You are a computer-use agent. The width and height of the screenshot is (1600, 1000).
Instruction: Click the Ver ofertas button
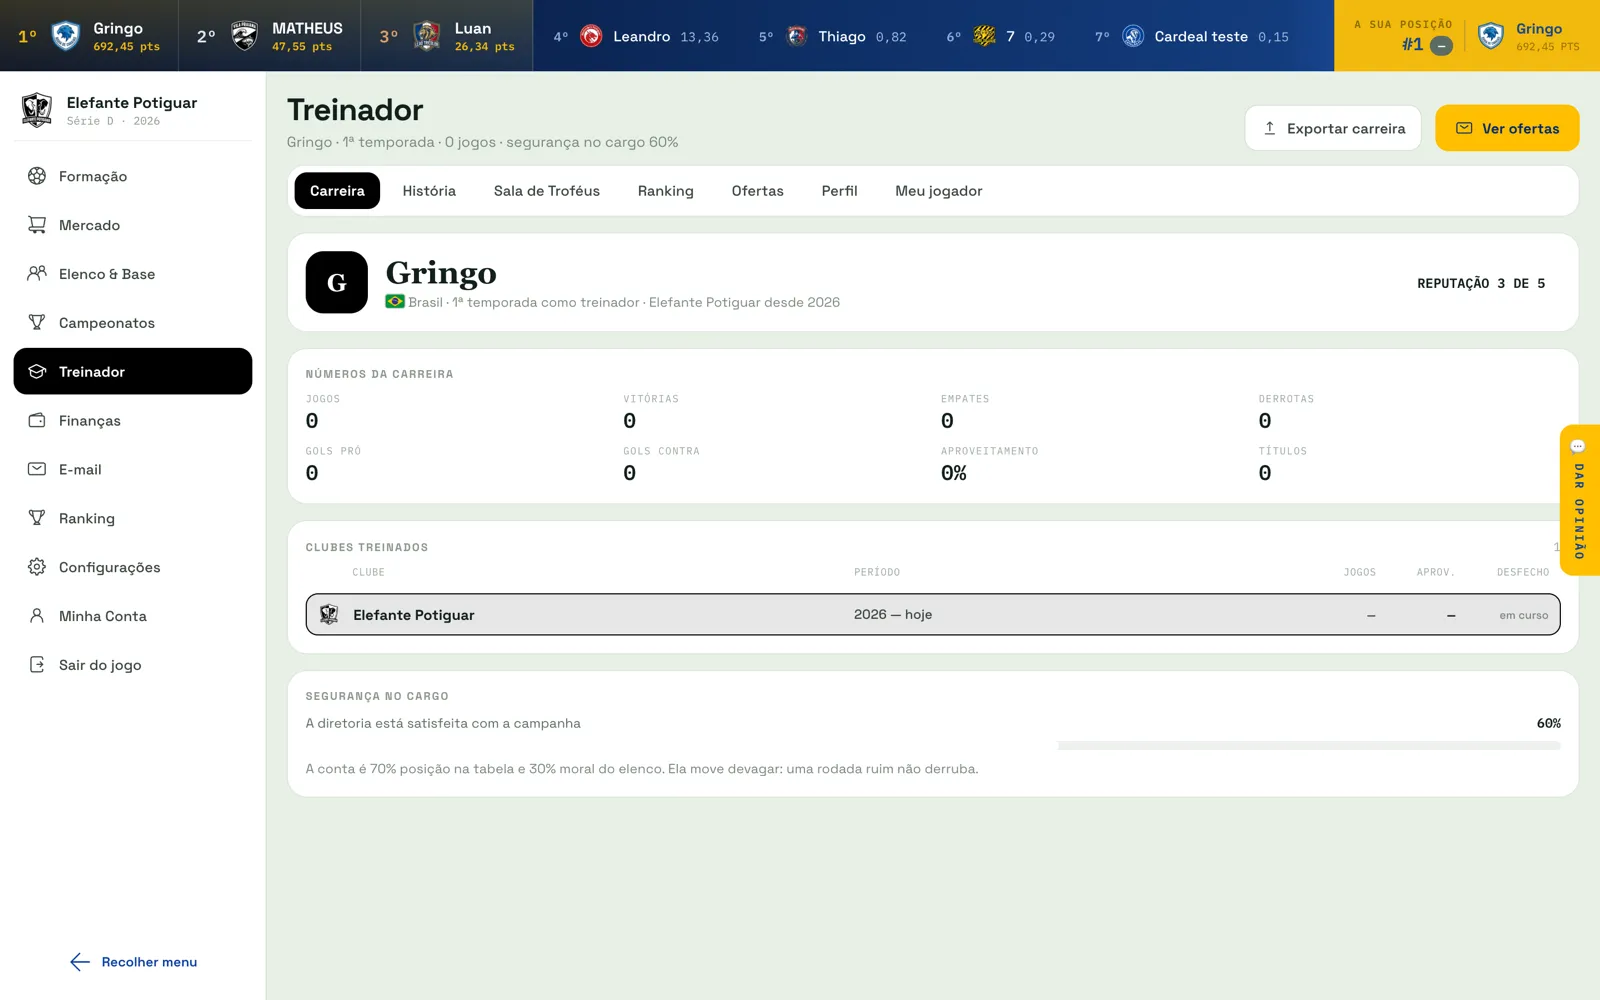tap(1507, 128)
